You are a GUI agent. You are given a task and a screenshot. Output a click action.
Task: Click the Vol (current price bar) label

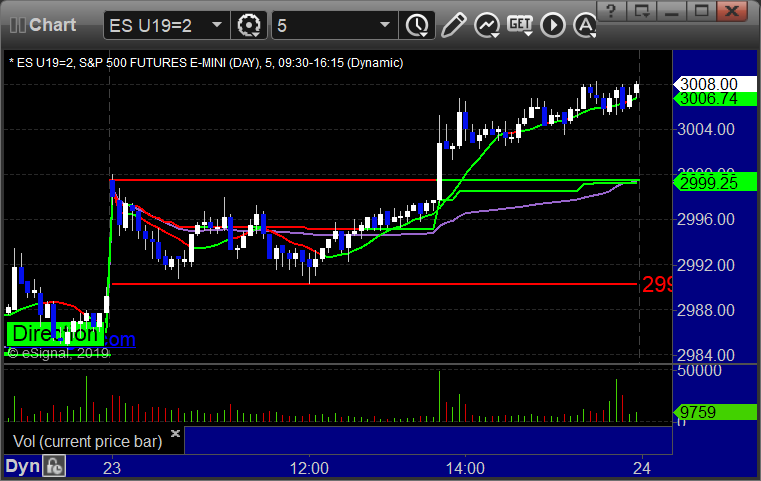87,441
